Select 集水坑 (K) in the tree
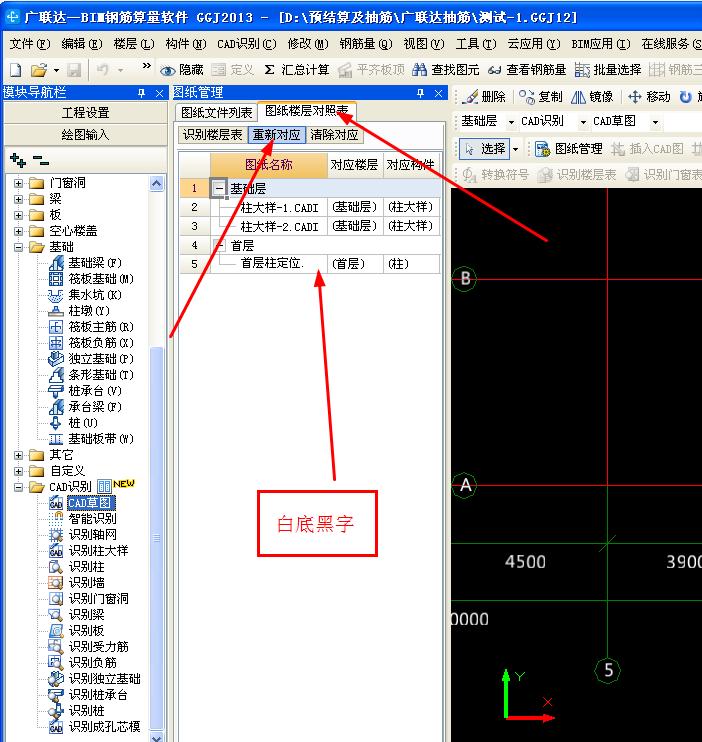Screen dimensions: 702x742 [x=86, y=295]
